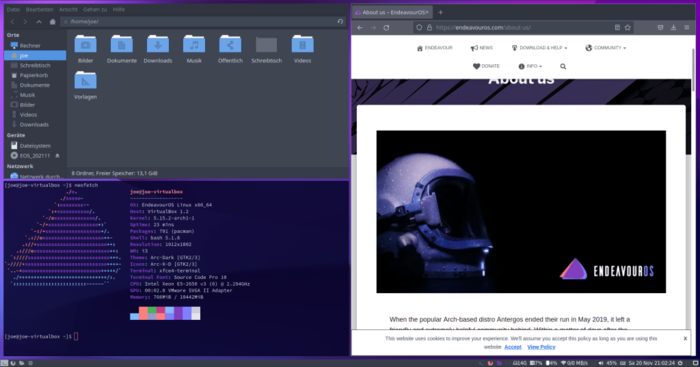Open the Info dropdown
The height and width of the screenshot is (367, 700).
tap(530, 67)
